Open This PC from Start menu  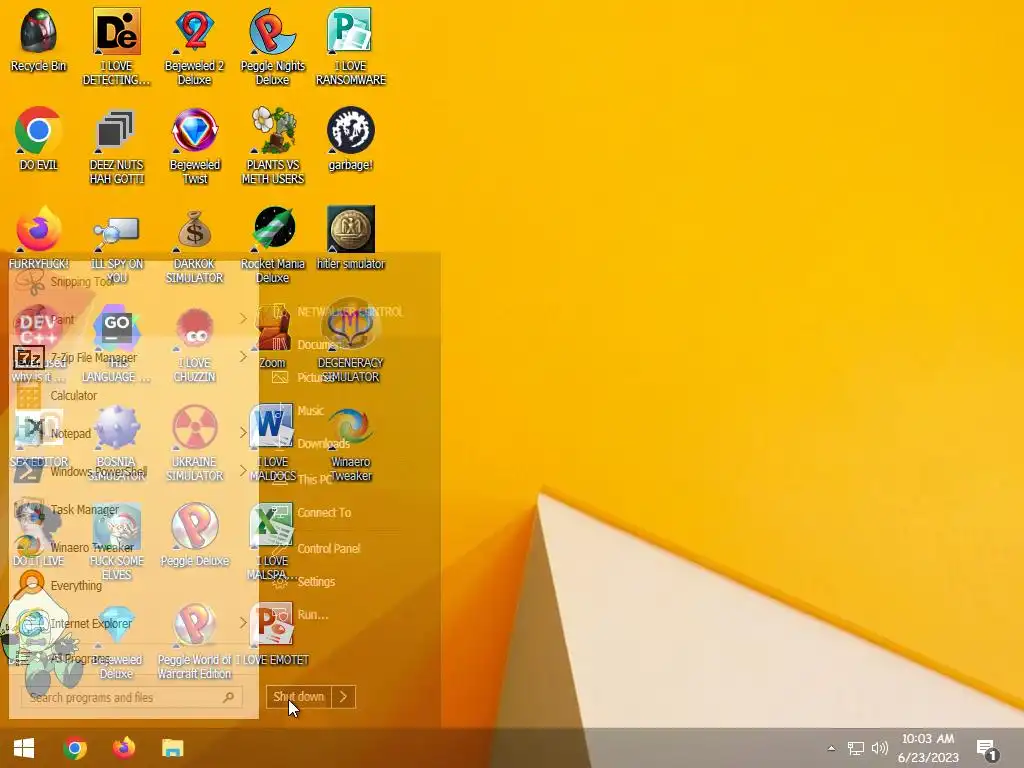[x=315, y=479]
